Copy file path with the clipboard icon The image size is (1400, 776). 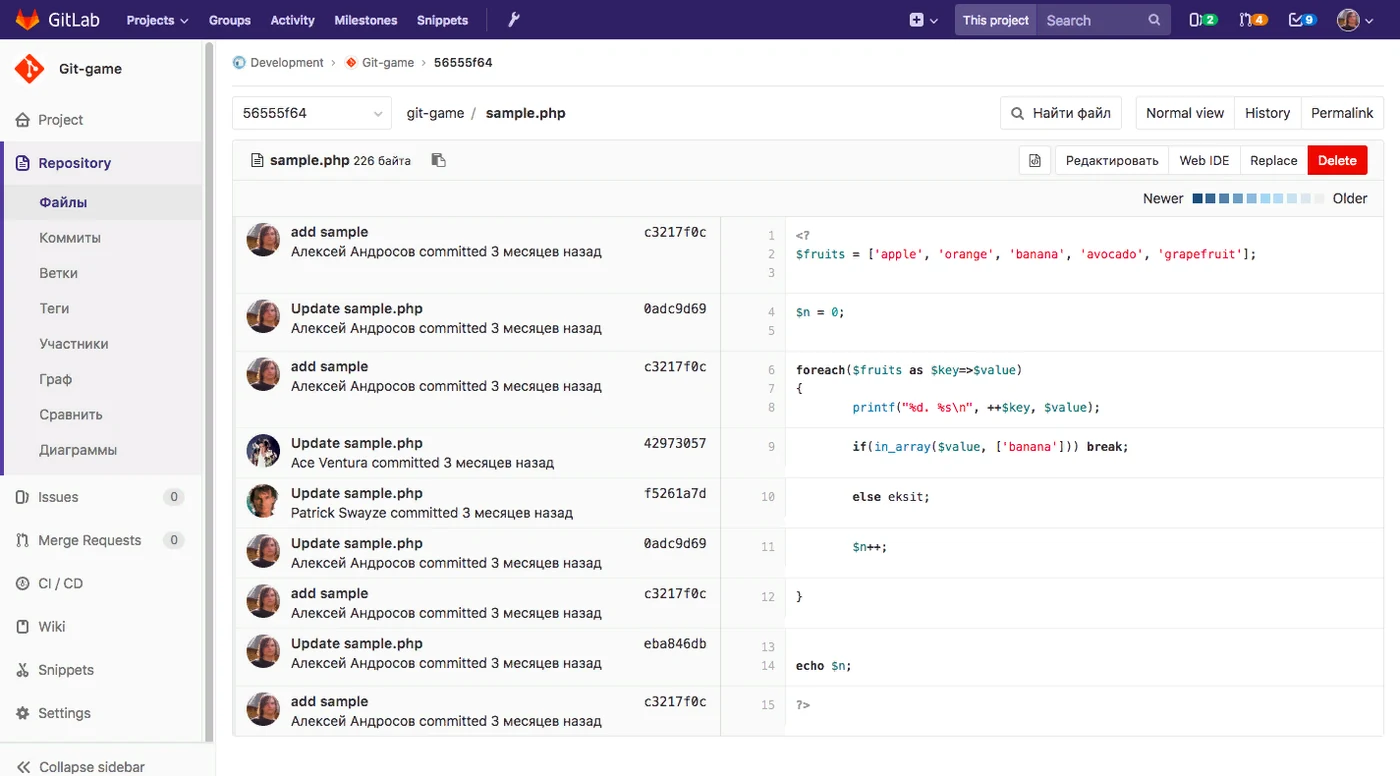(438, 160)
